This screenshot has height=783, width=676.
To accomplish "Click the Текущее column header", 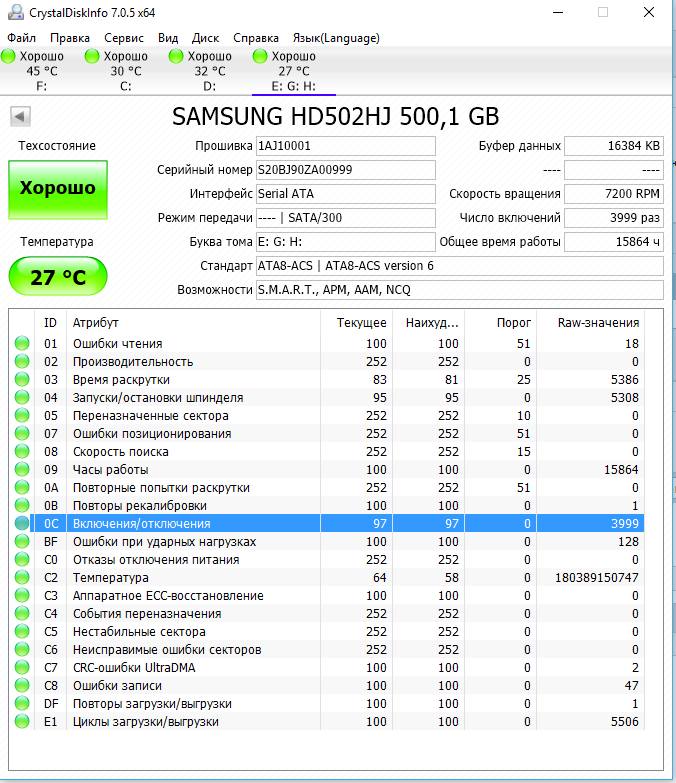I will pyautogui.click(x=356, y=323).
